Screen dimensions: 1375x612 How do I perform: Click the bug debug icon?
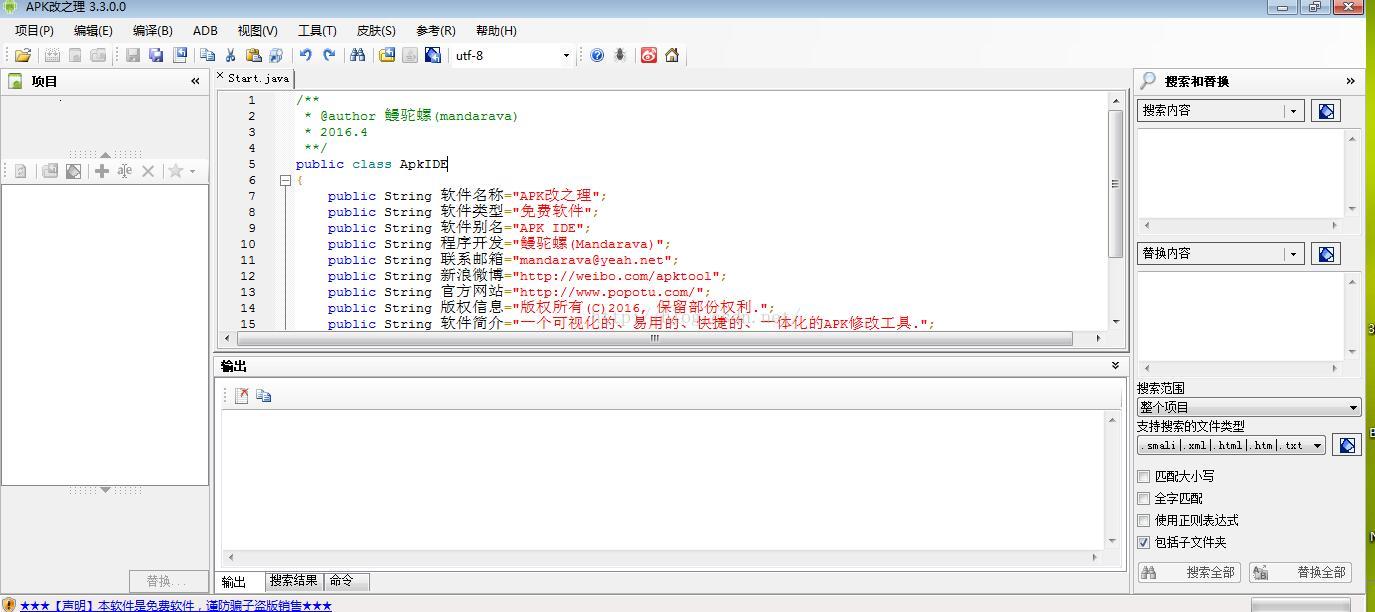click(620, 56)
